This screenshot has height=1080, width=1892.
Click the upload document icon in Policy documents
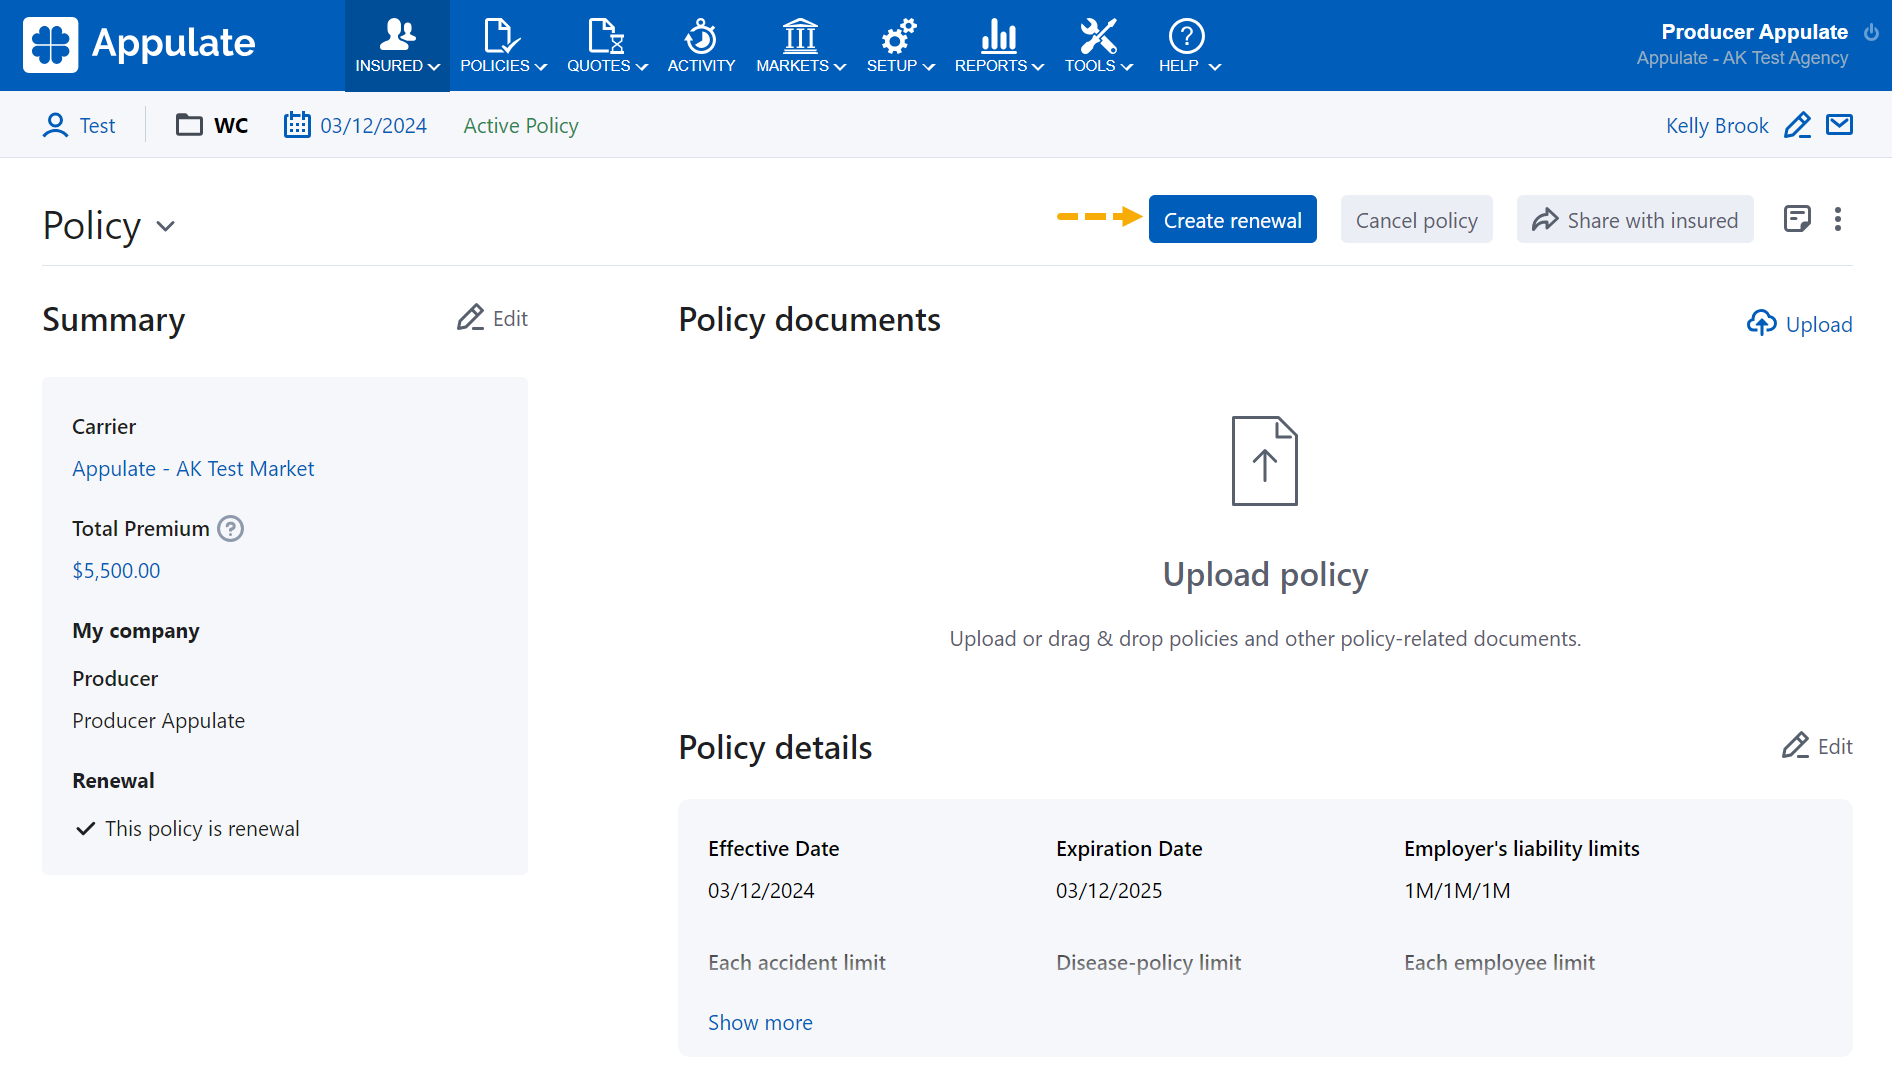pyautogui.click(x=1264, y=461)
